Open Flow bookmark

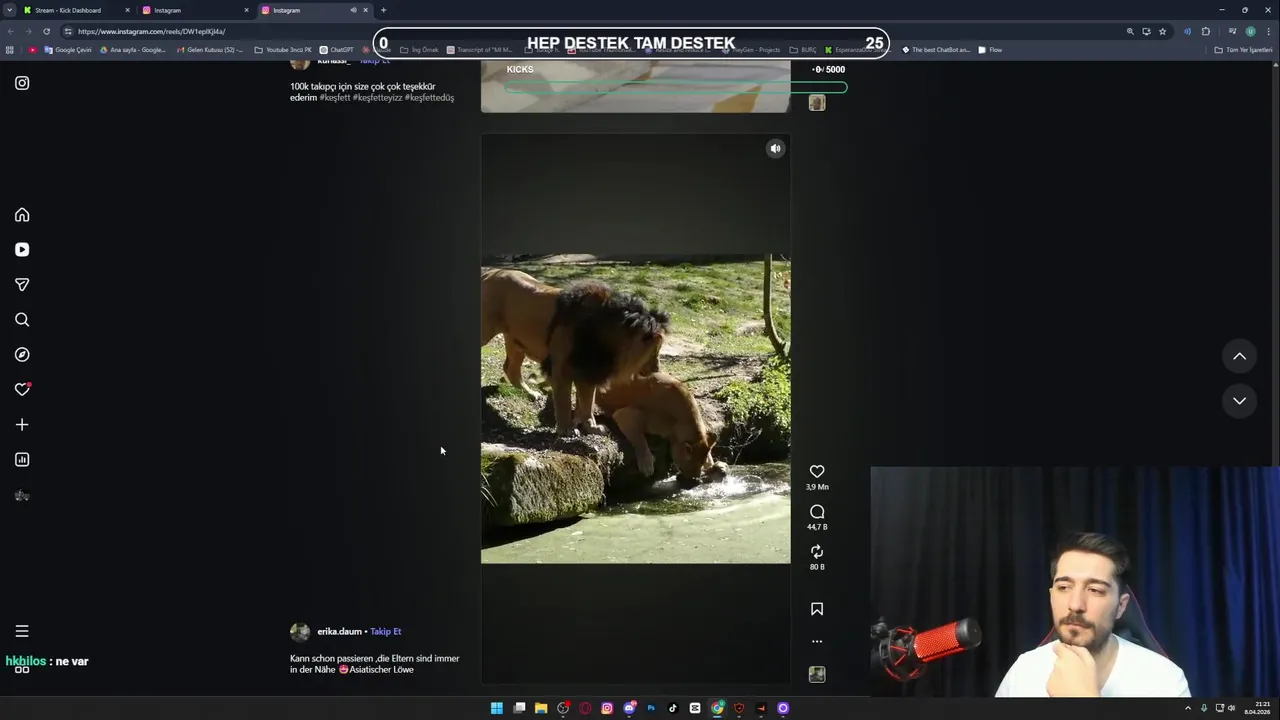point(990,49)
